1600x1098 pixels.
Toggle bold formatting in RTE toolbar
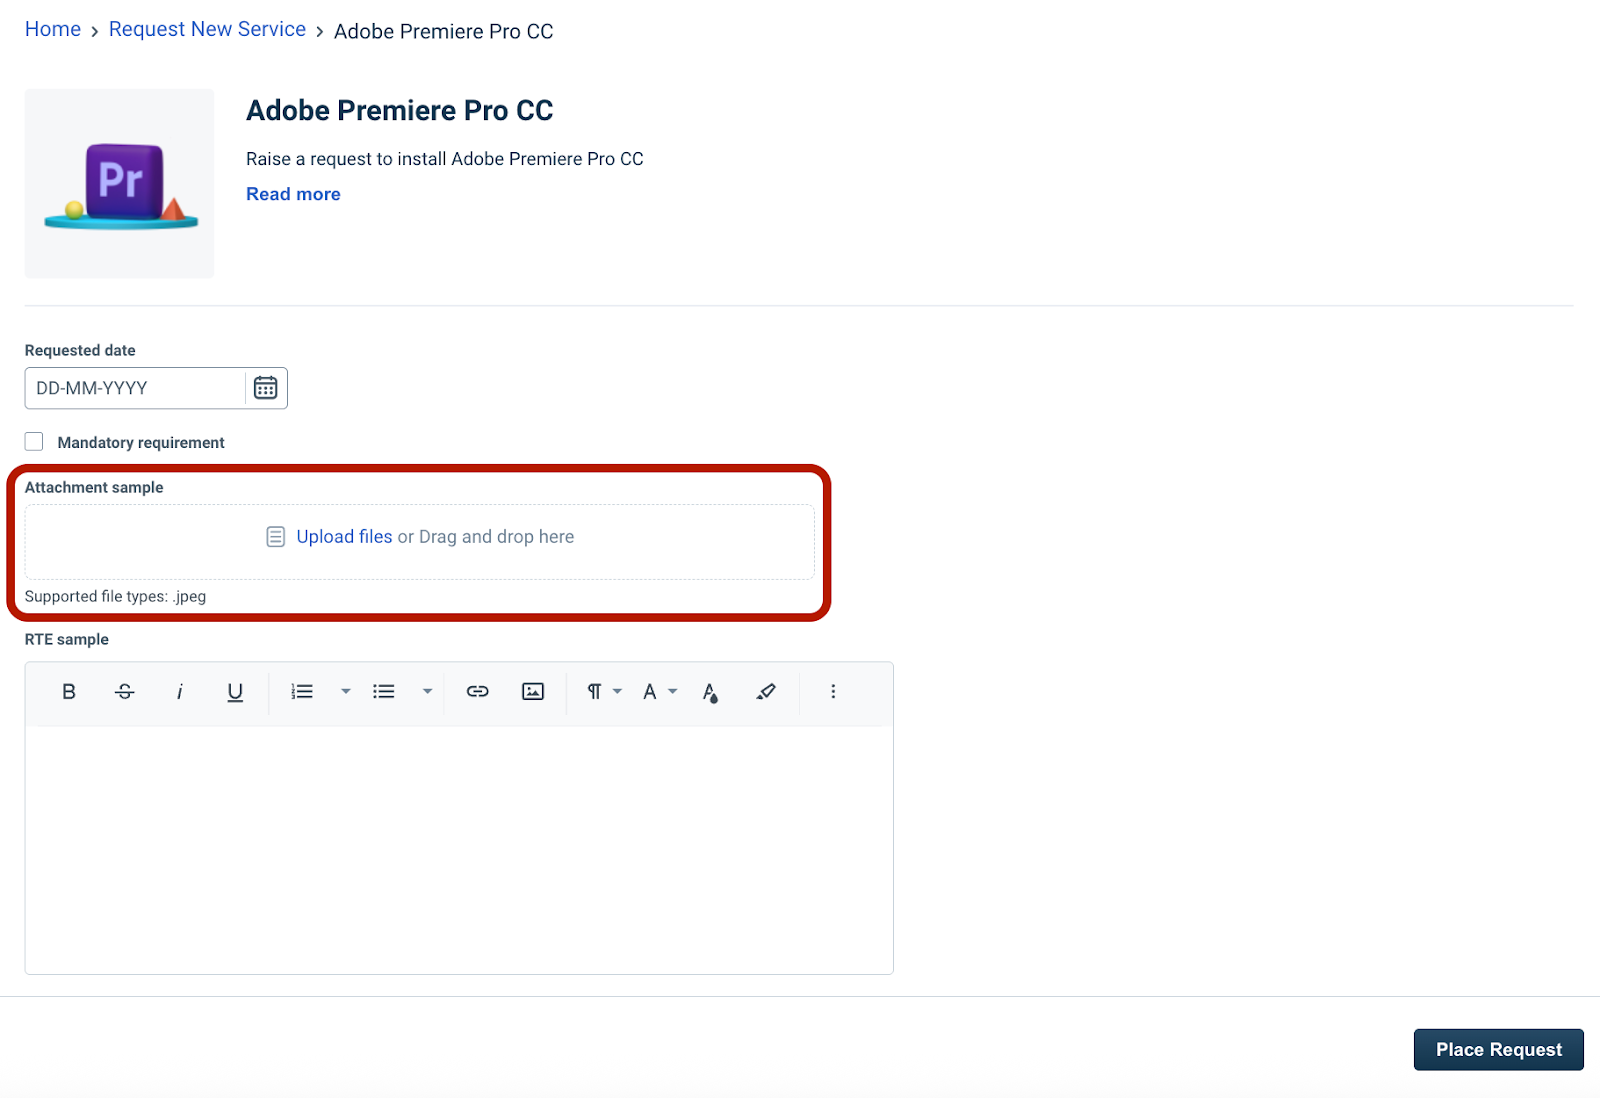click(x=69, y=691)
